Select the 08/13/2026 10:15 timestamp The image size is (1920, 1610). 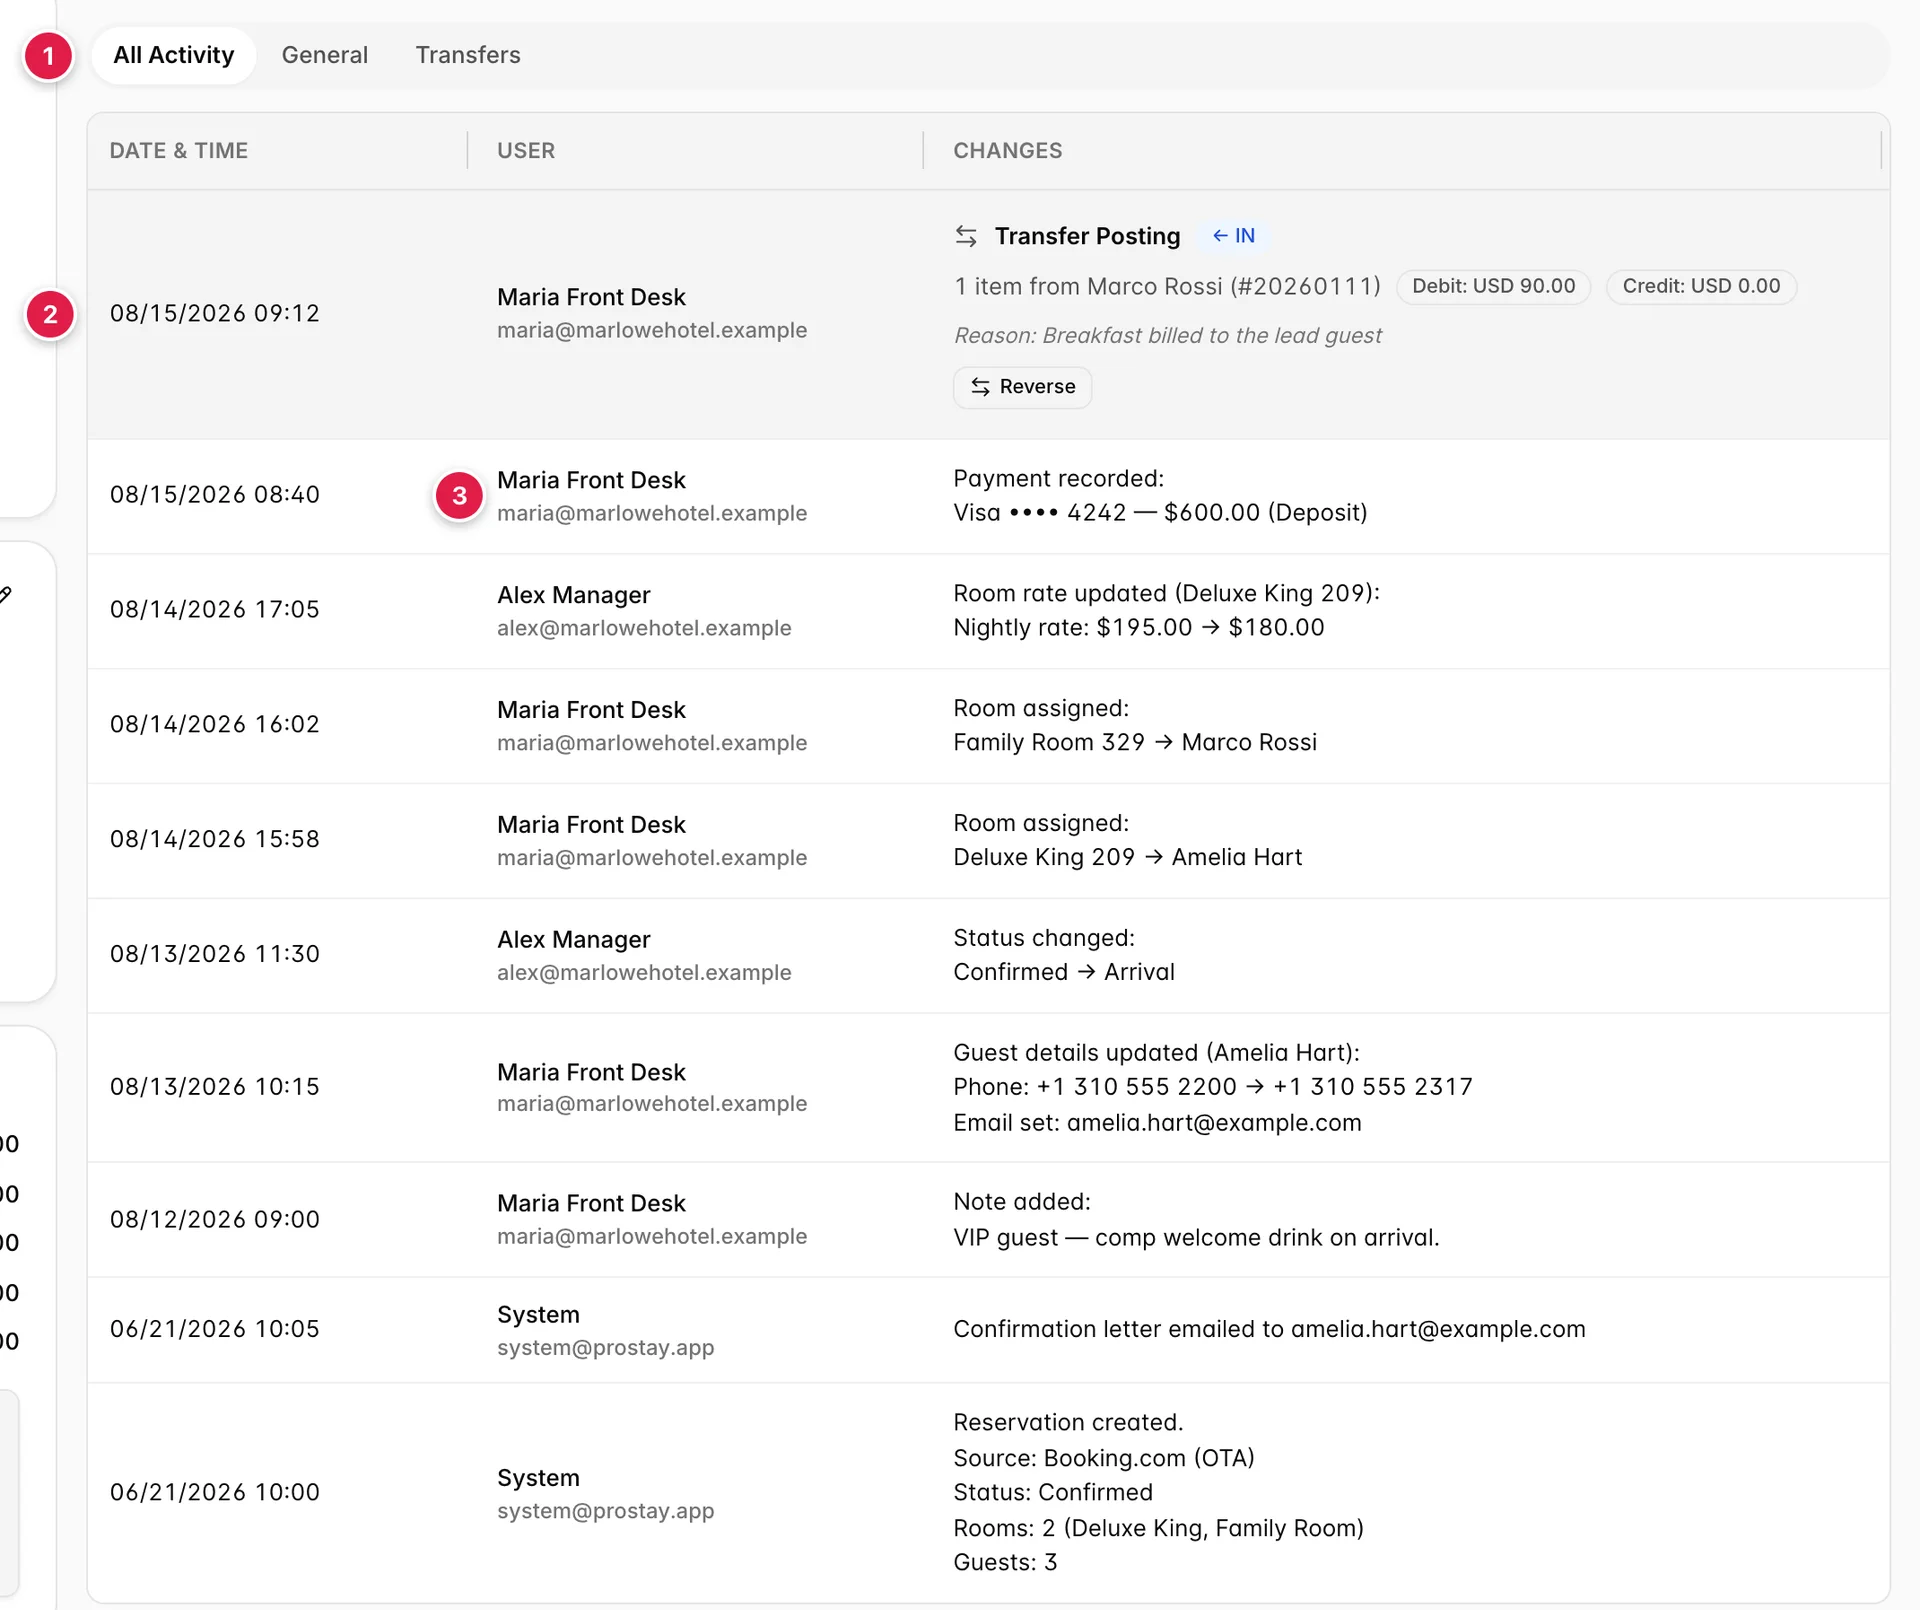[x=215, y=1087]
